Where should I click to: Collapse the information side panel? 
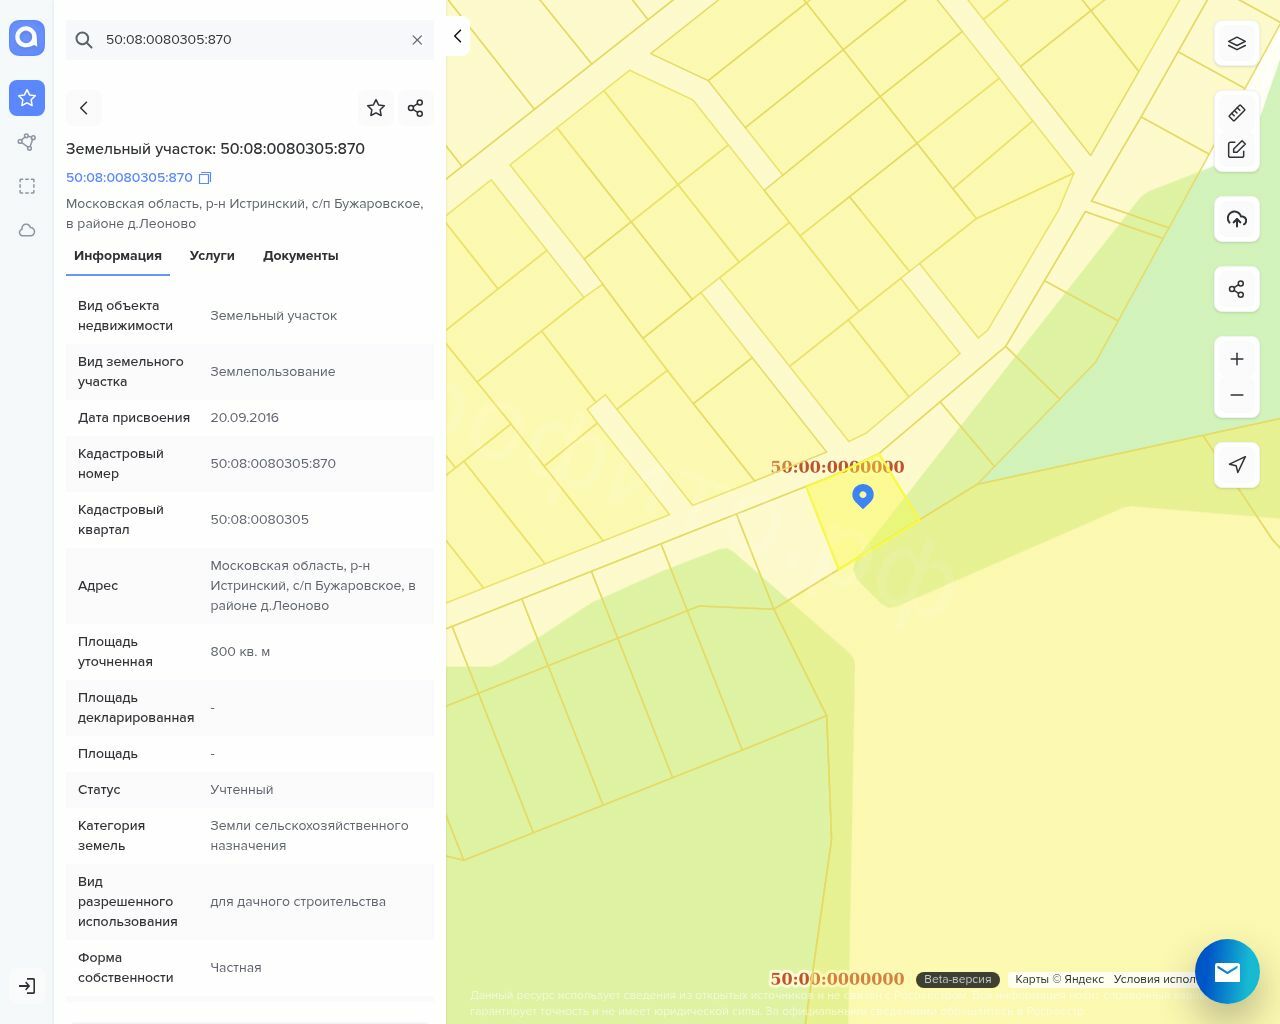pos(457,36)
